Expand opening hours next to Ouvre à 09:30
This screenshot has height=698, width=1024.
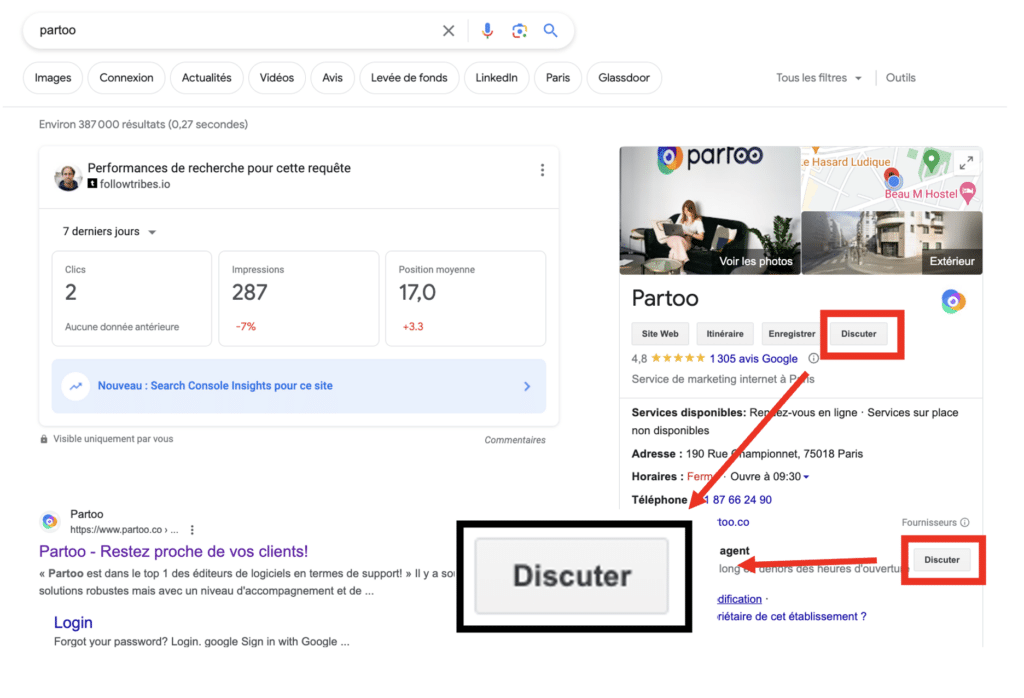tap(807, 477)
